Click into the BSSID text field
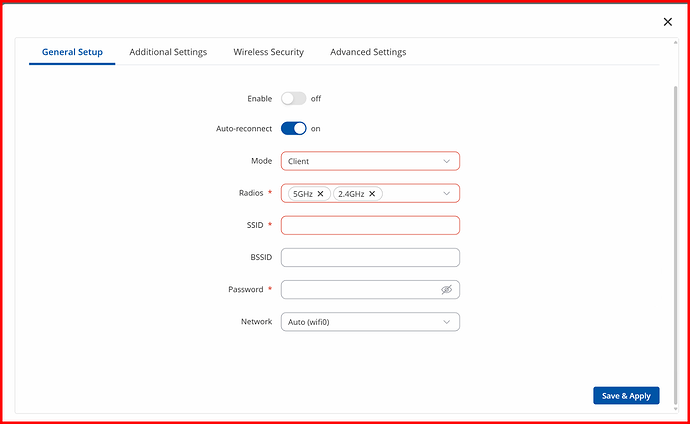The height and width of the screenshot is (424, 690). pos(370,257)
